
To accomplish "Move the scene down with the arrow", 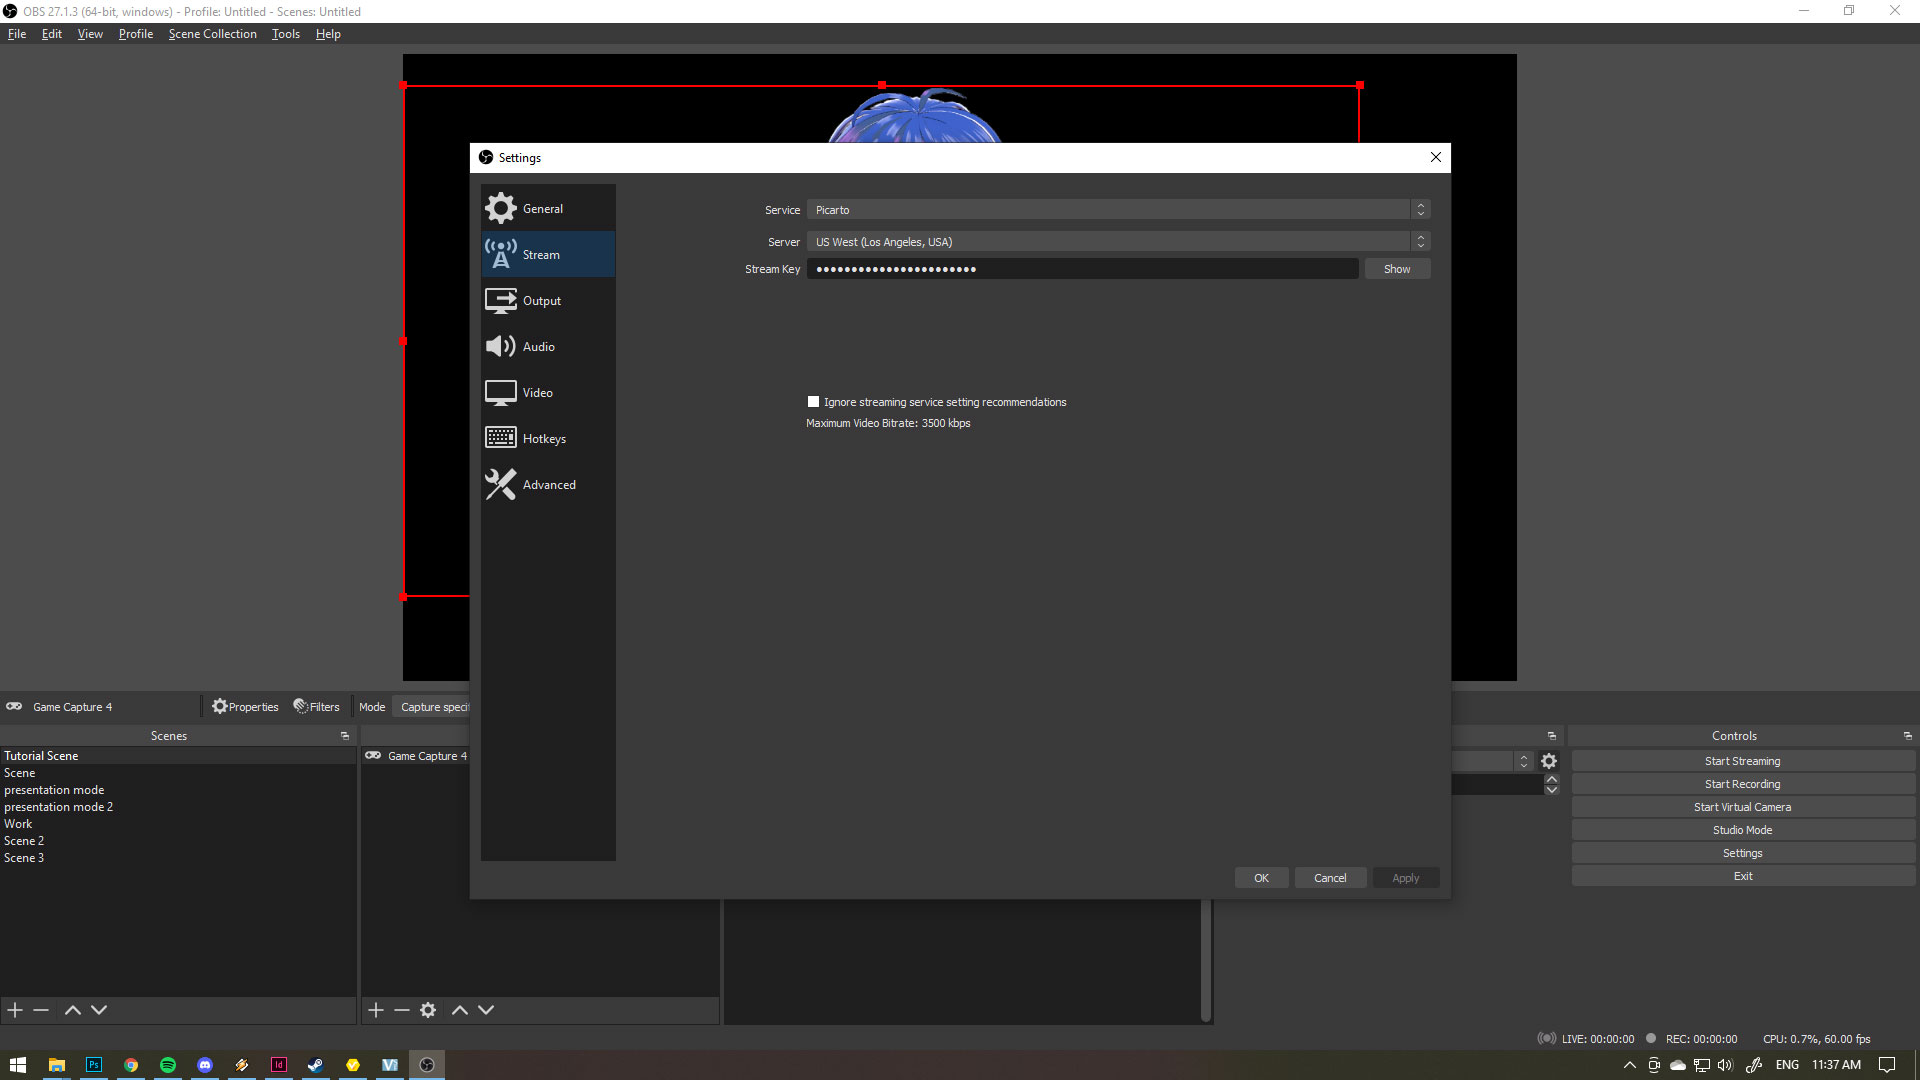I will (99, 1010).
